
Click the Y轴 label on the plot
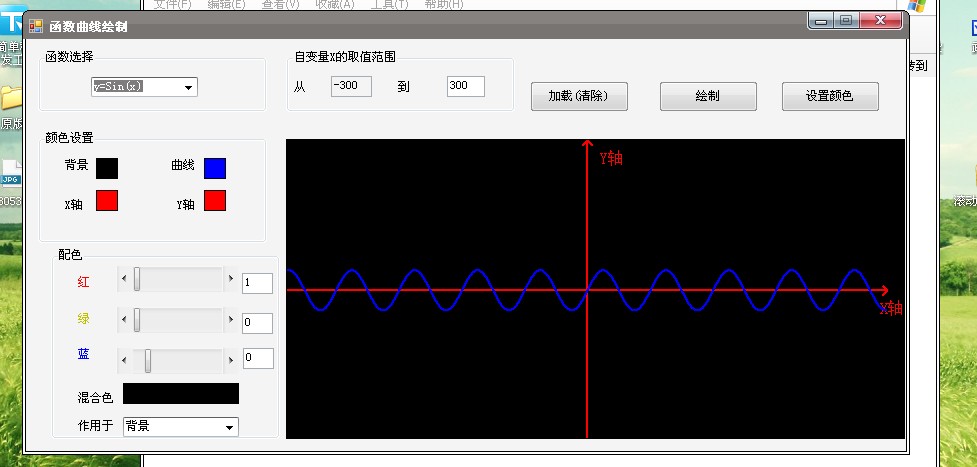coord(611,158)
